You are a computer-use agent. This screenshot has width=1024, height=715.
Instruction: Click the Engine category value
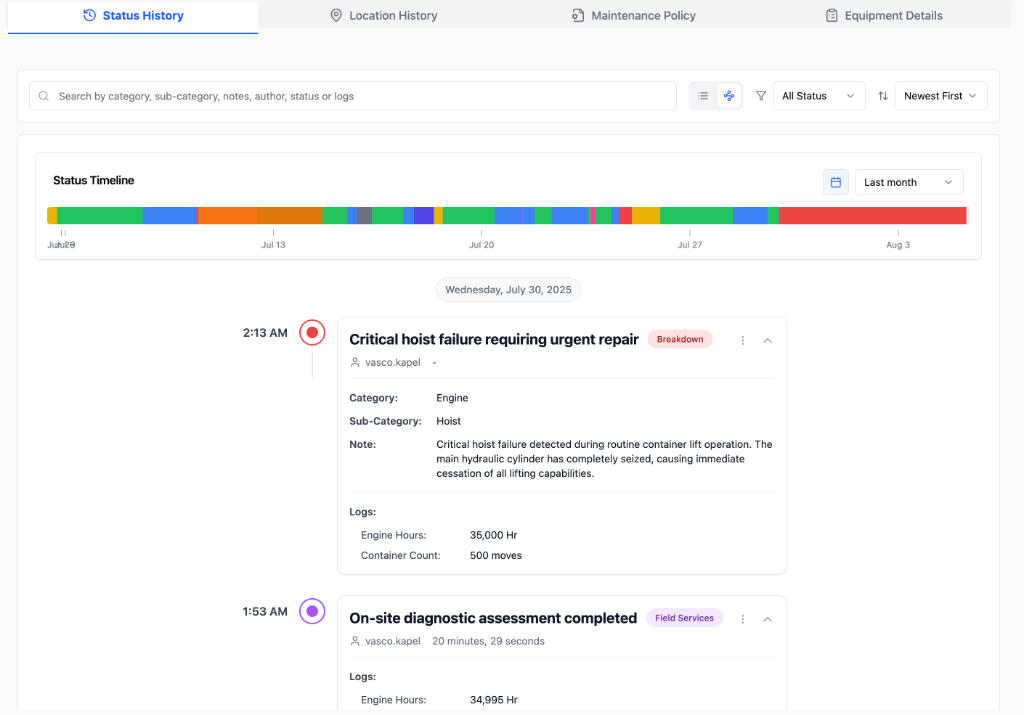coord(452,398)
